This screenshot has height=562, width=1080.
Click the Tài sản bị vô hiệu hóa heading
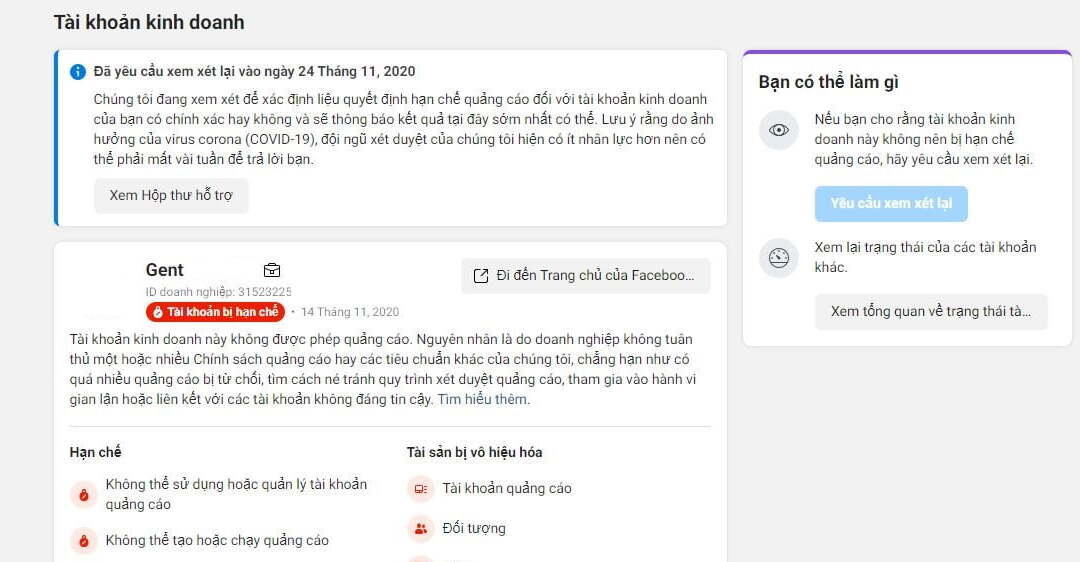474,452
